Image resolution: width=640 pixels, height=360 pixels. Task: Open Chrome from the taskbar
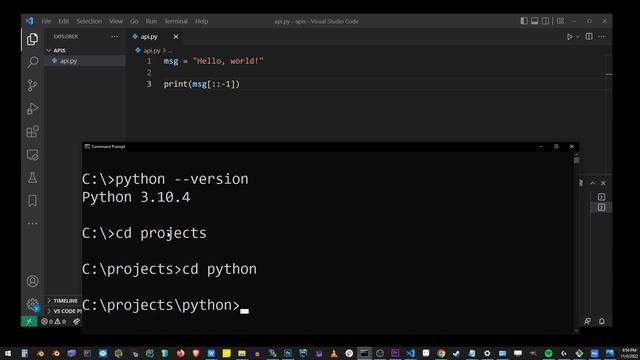pos(441,353)
